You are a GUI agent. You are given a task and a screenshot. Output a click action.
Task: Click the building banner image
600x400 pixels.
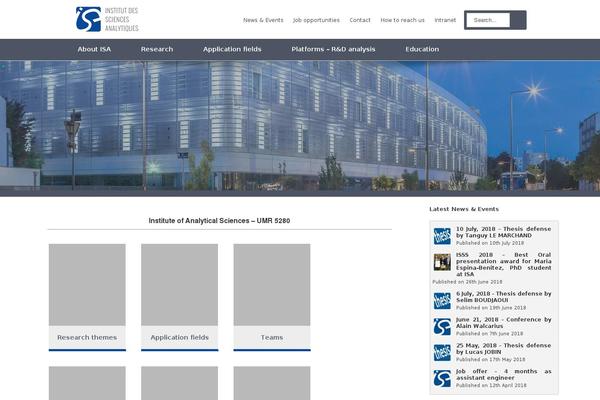pos(300,128)
